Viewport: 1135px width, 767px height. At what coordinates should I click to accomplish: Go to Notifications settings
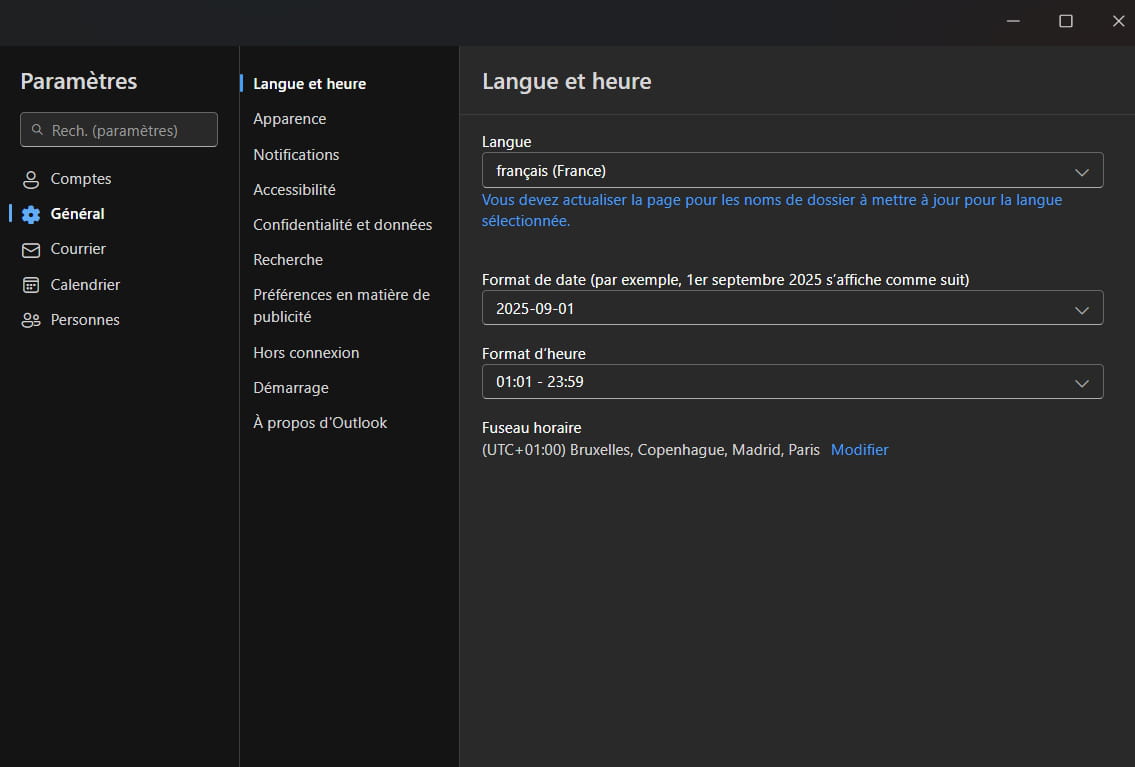pyautogui.click(x=296, y=155)
